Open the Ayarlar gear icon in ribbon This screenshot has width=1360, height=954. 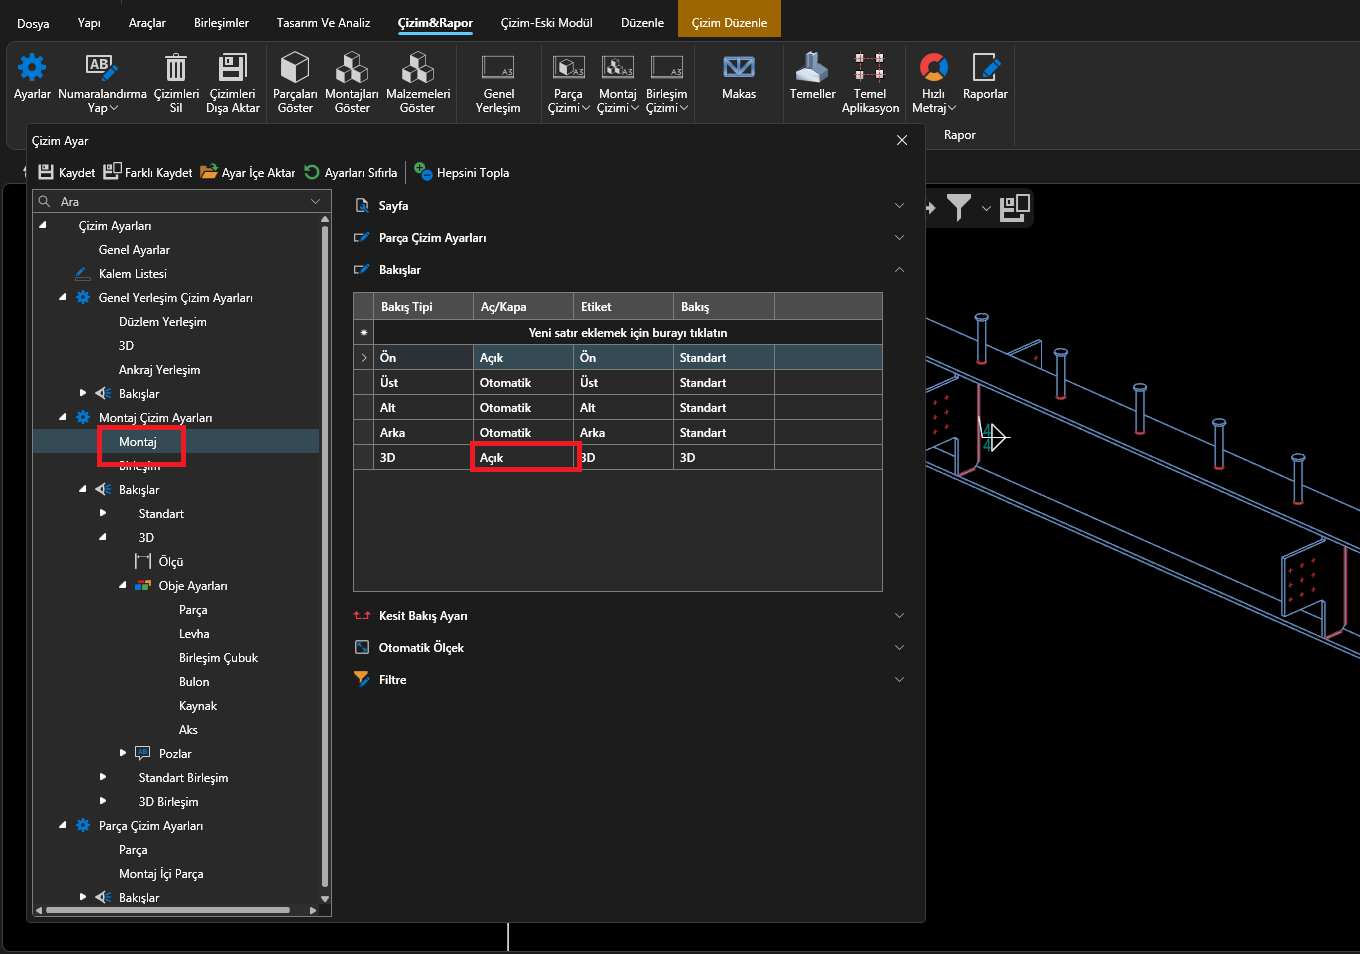coord(32,69)
